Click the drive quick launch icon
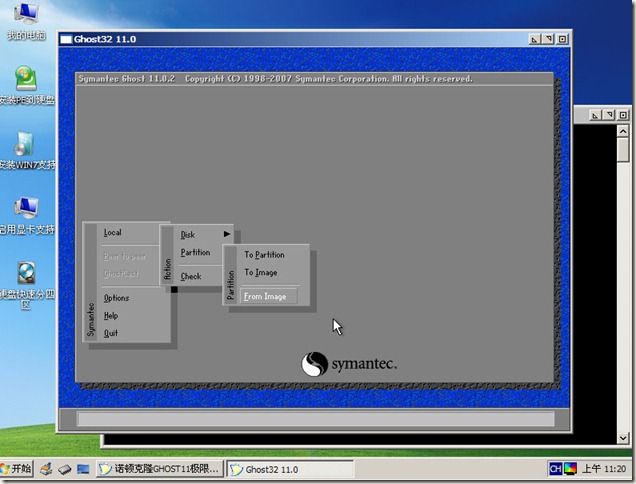 (x=65, y=470)
